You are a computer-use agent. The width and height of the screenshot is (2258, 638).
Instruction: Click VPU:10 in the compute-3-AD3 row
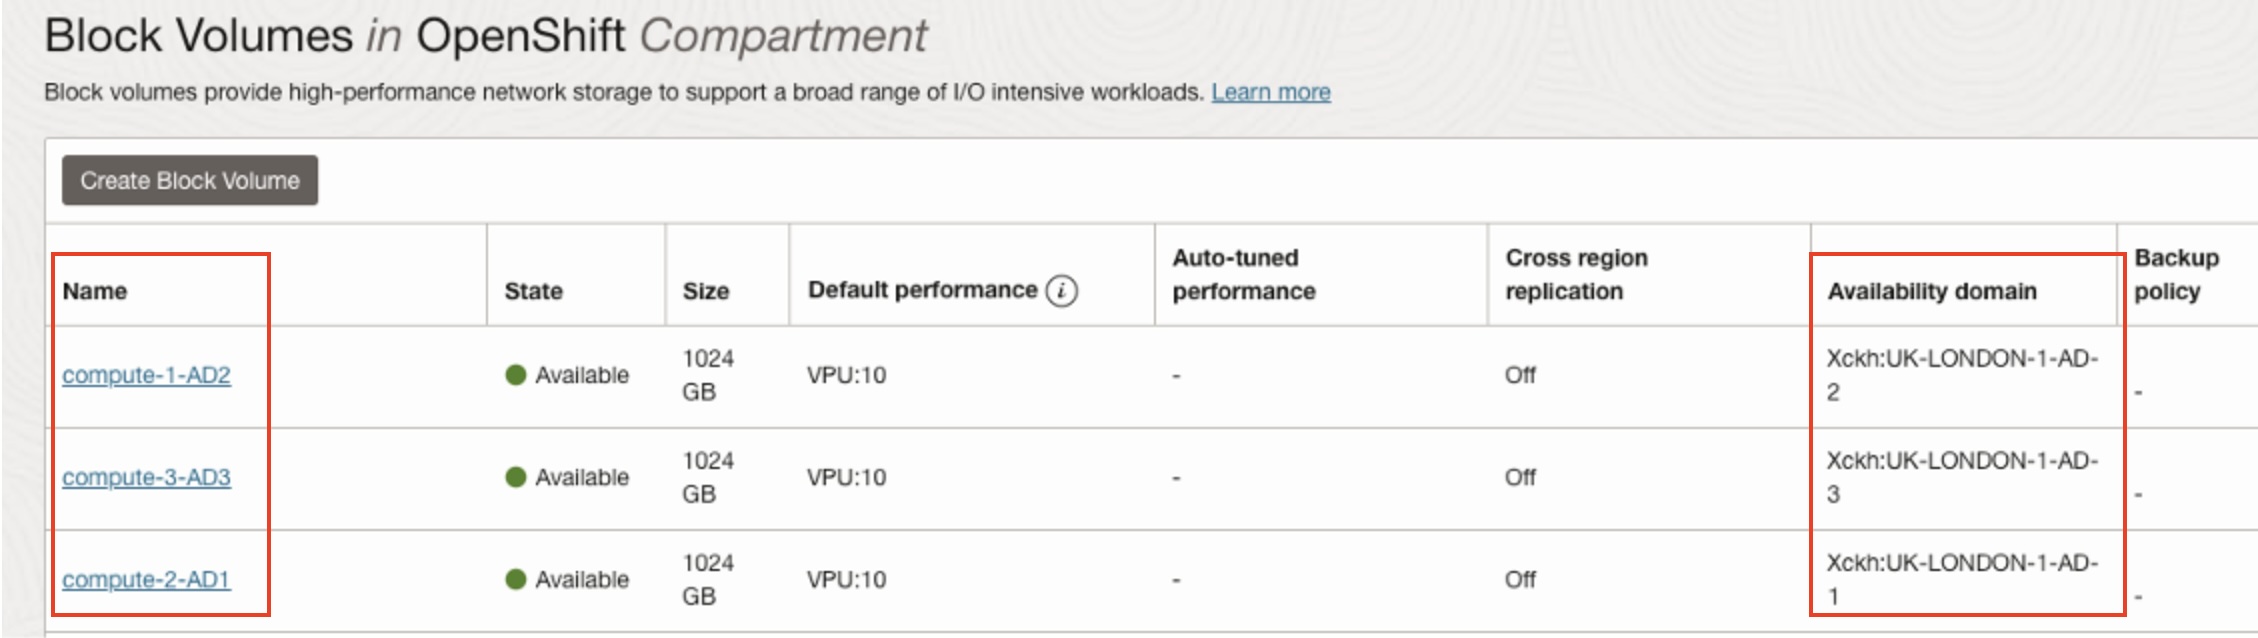846,477
